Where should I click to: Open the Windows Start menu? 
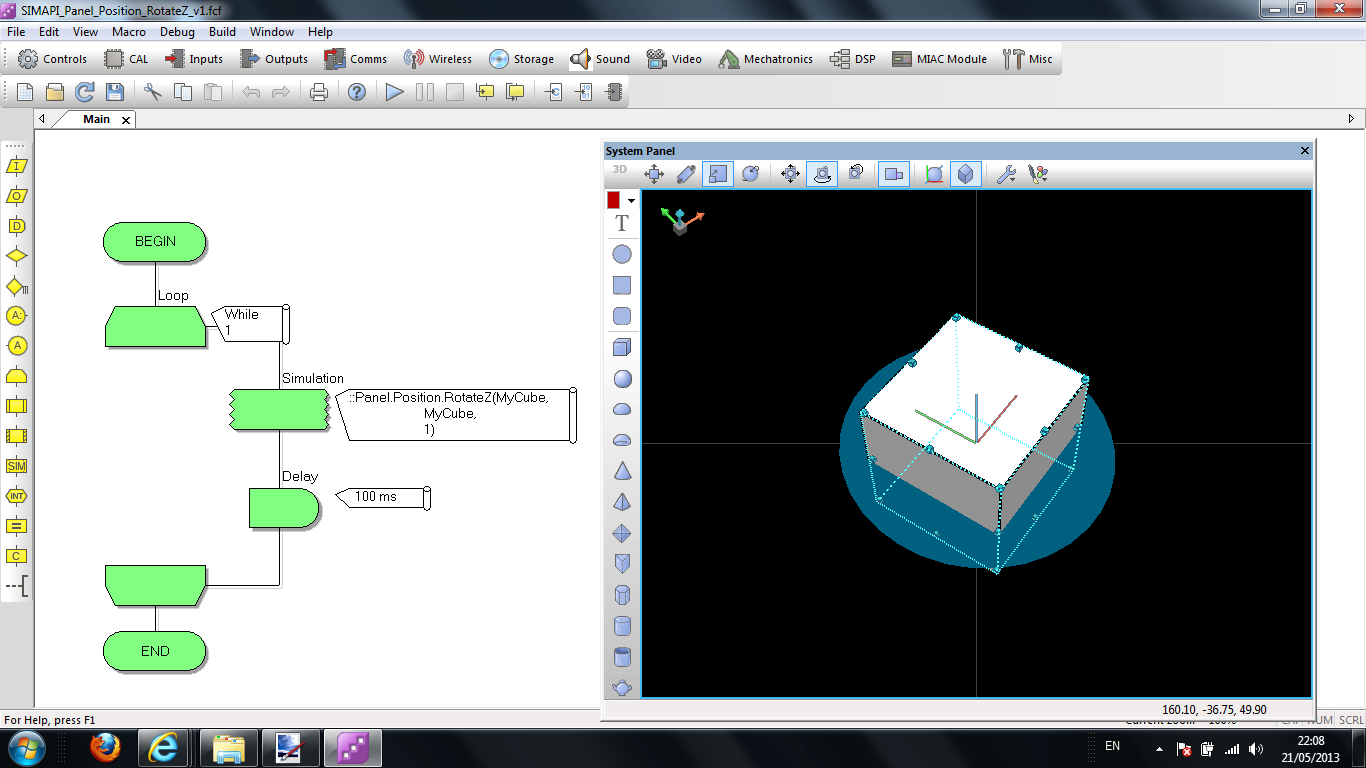(26, 747)
